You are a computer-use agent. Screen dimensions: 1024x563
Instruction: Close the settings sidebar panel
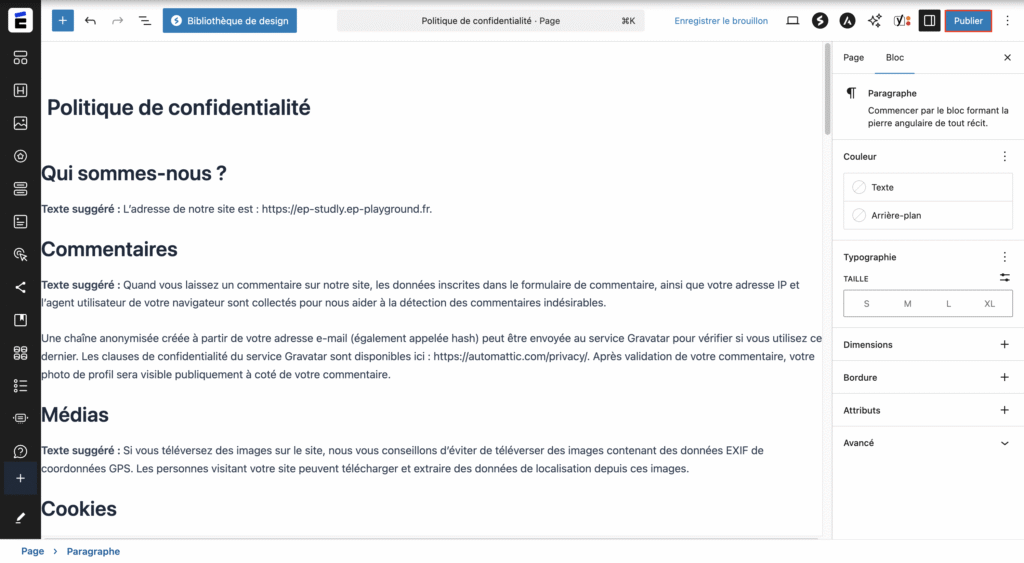pos(1007,57)
